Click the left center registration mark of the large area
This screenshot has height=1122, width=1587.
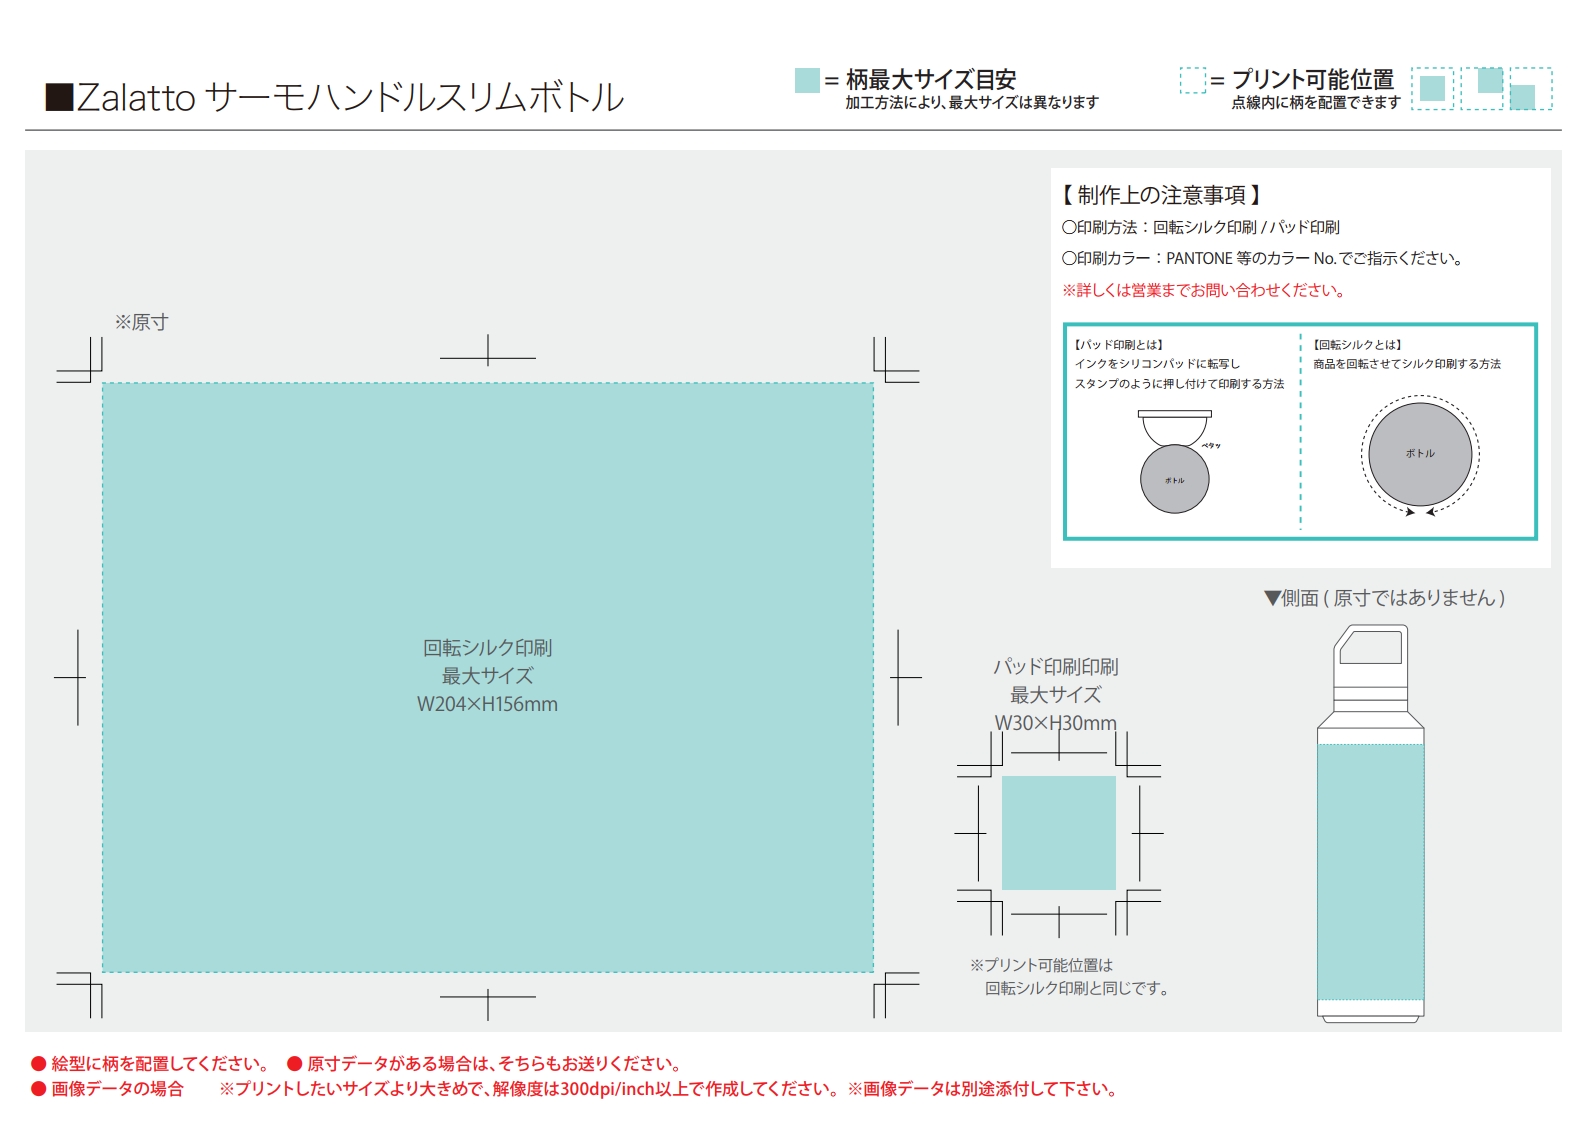tap(72, 677)
